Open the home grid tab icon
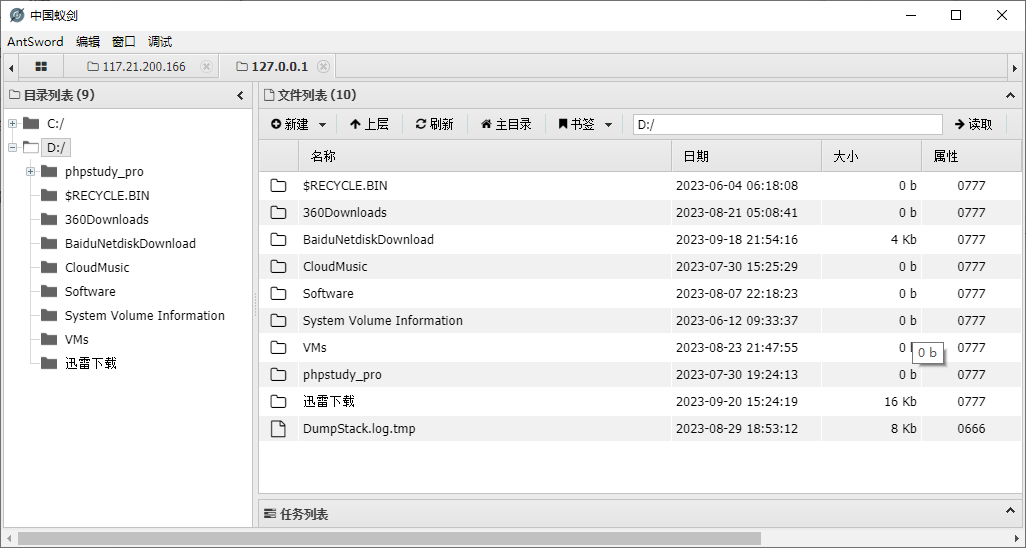 click(x=41, y=66)
